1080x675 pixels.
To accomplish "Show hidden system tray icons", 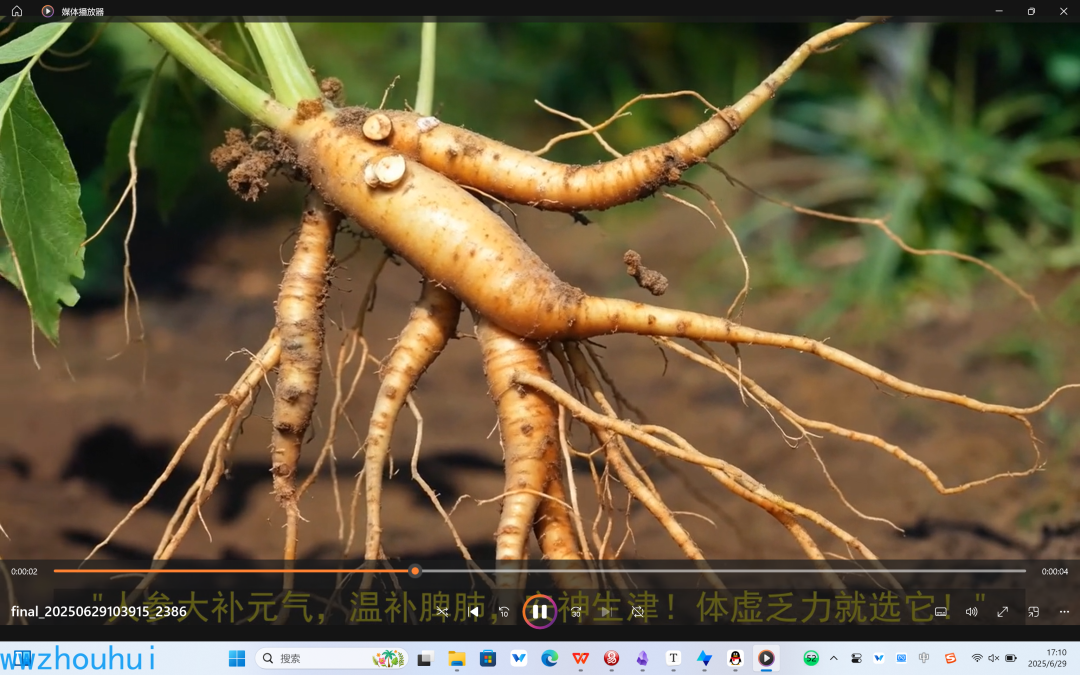I will point(834,658).
